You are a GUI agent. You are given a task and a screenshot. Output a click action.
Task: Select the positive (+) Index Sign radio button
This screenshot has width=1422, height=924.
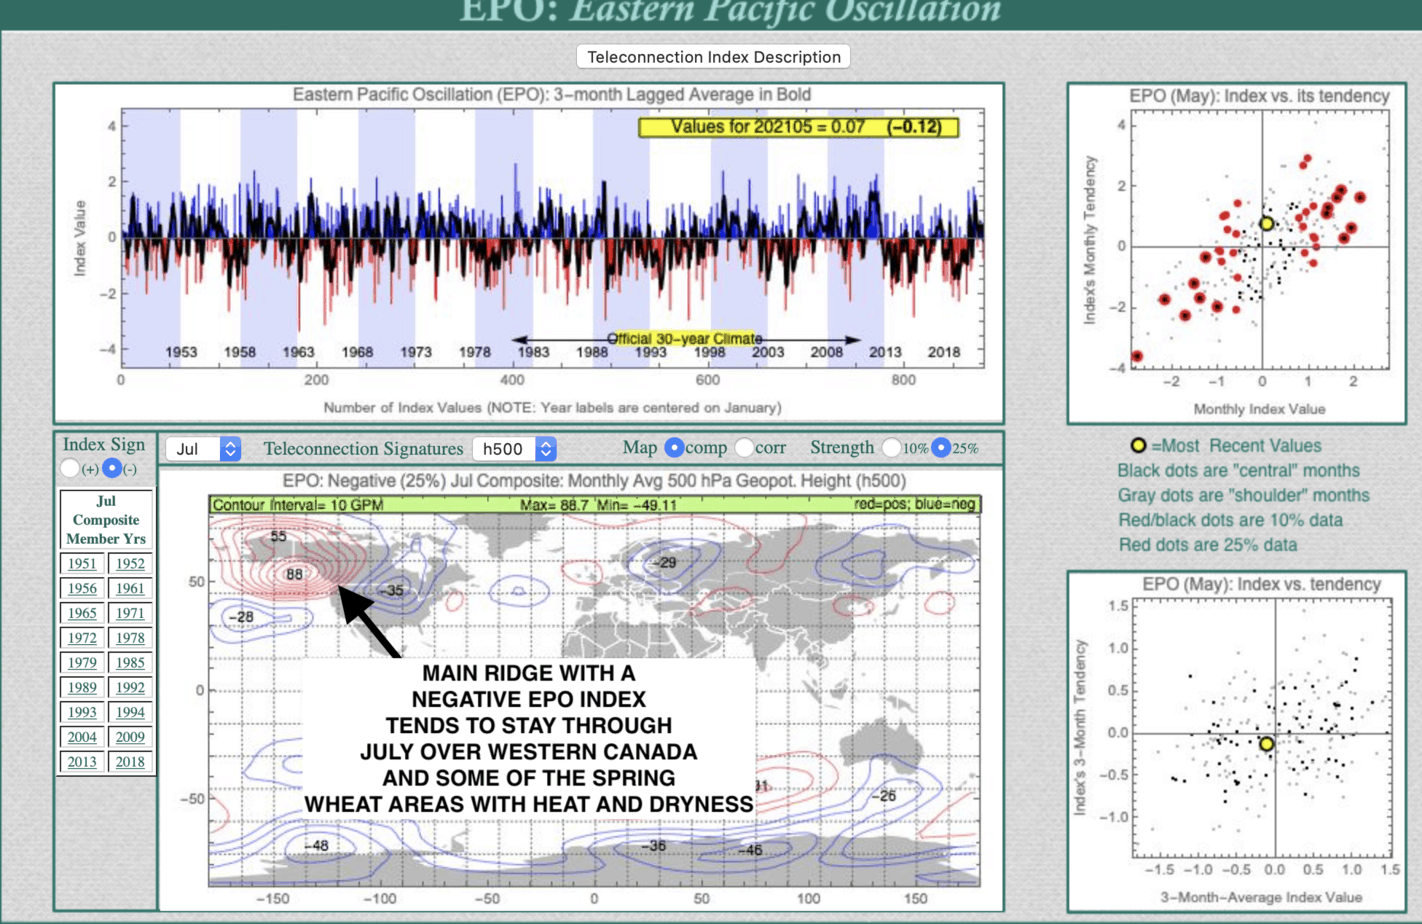[x=70, y=468]
